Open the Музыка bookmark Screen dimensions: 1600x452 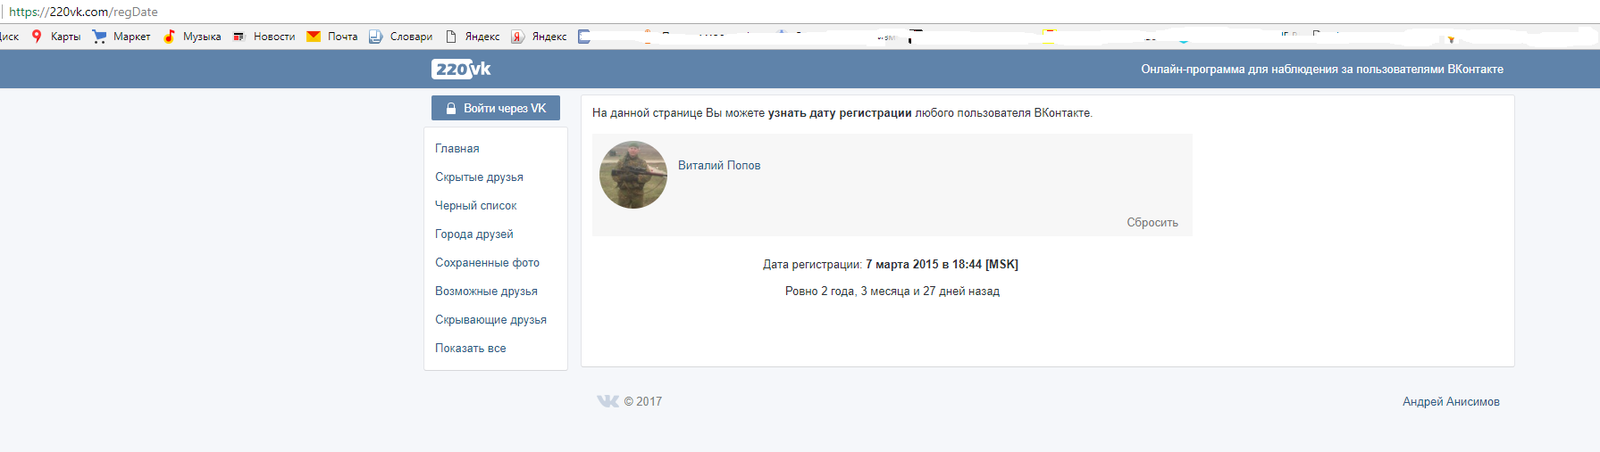click(193, 37)
